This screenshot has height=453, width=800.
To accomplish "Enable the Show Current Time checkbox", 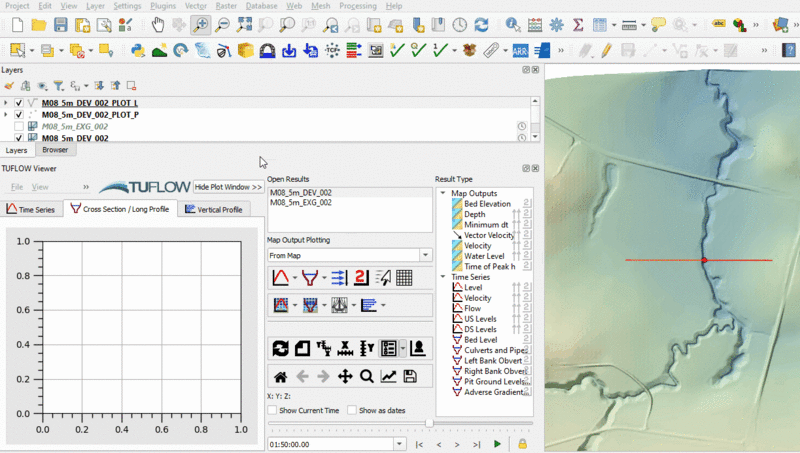I will click(x=273, y=411).
